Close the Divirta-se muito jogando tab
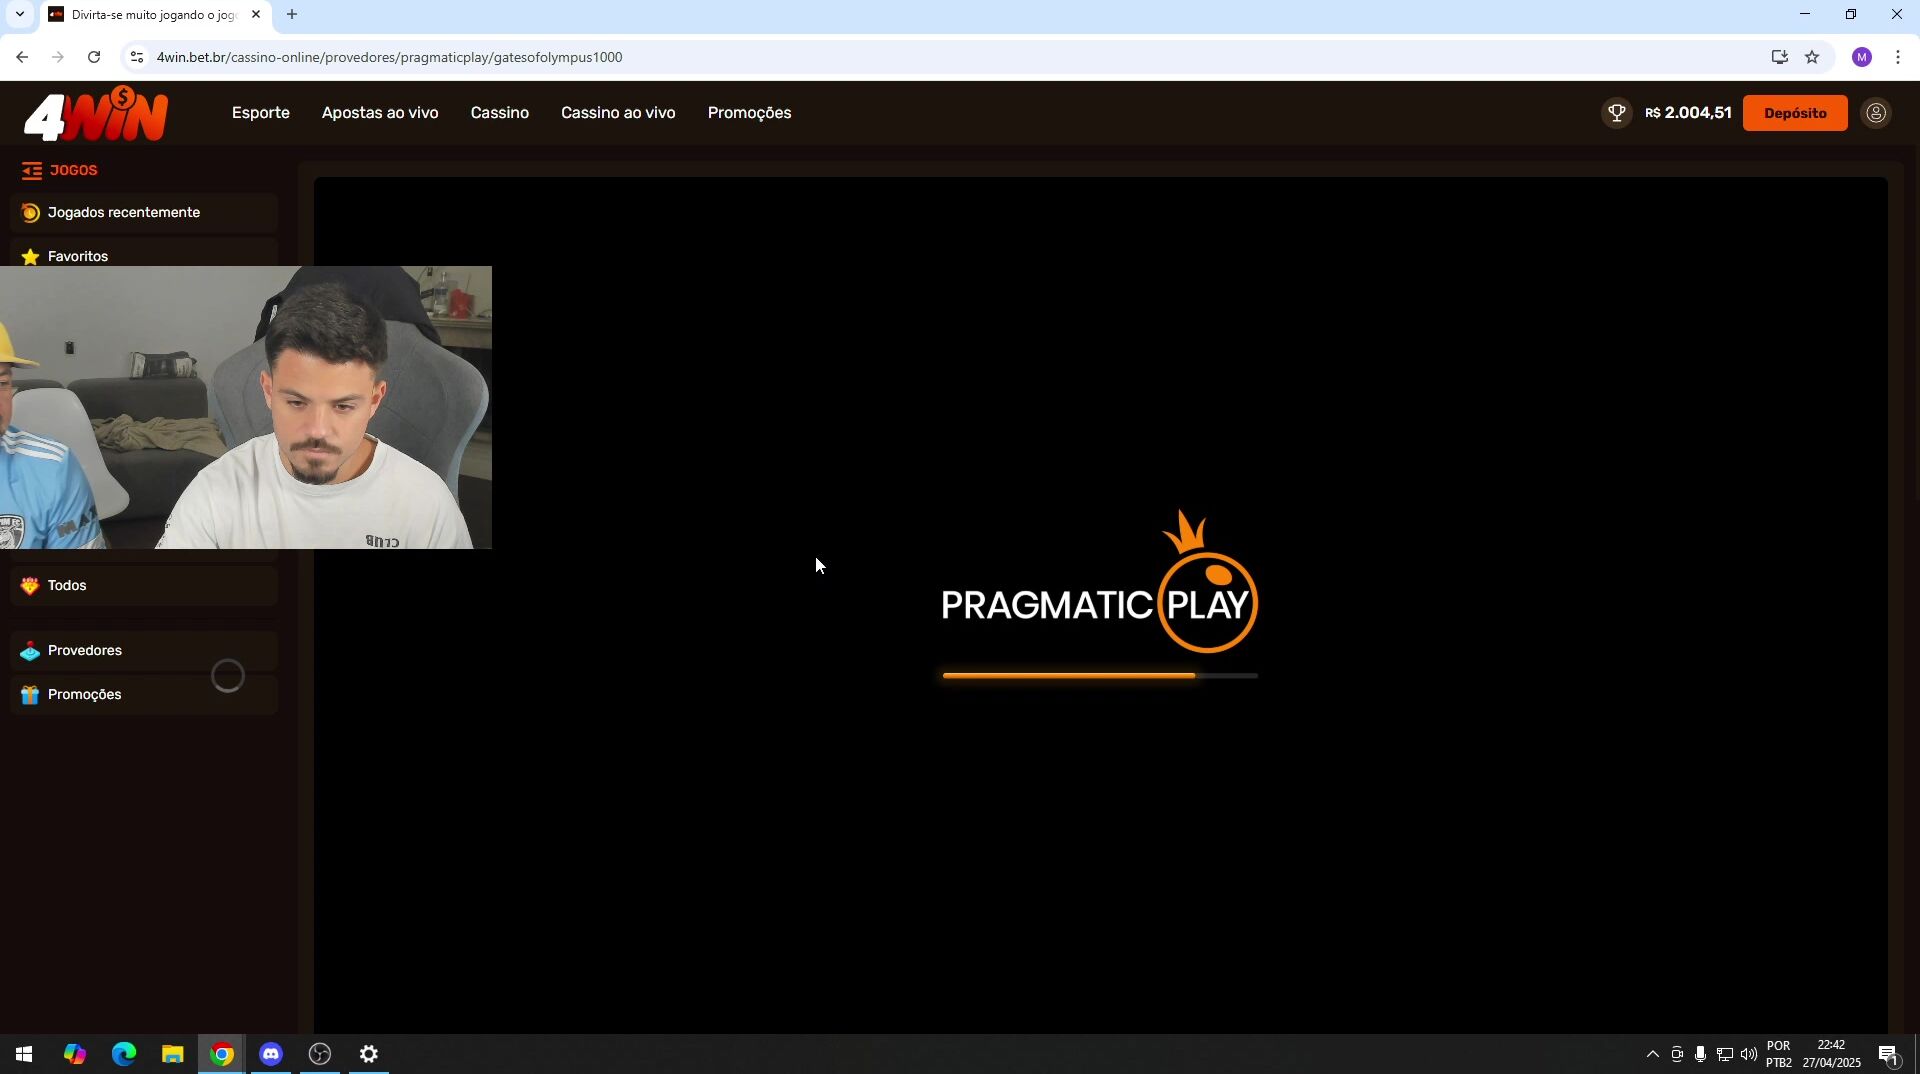 point(256,14)
